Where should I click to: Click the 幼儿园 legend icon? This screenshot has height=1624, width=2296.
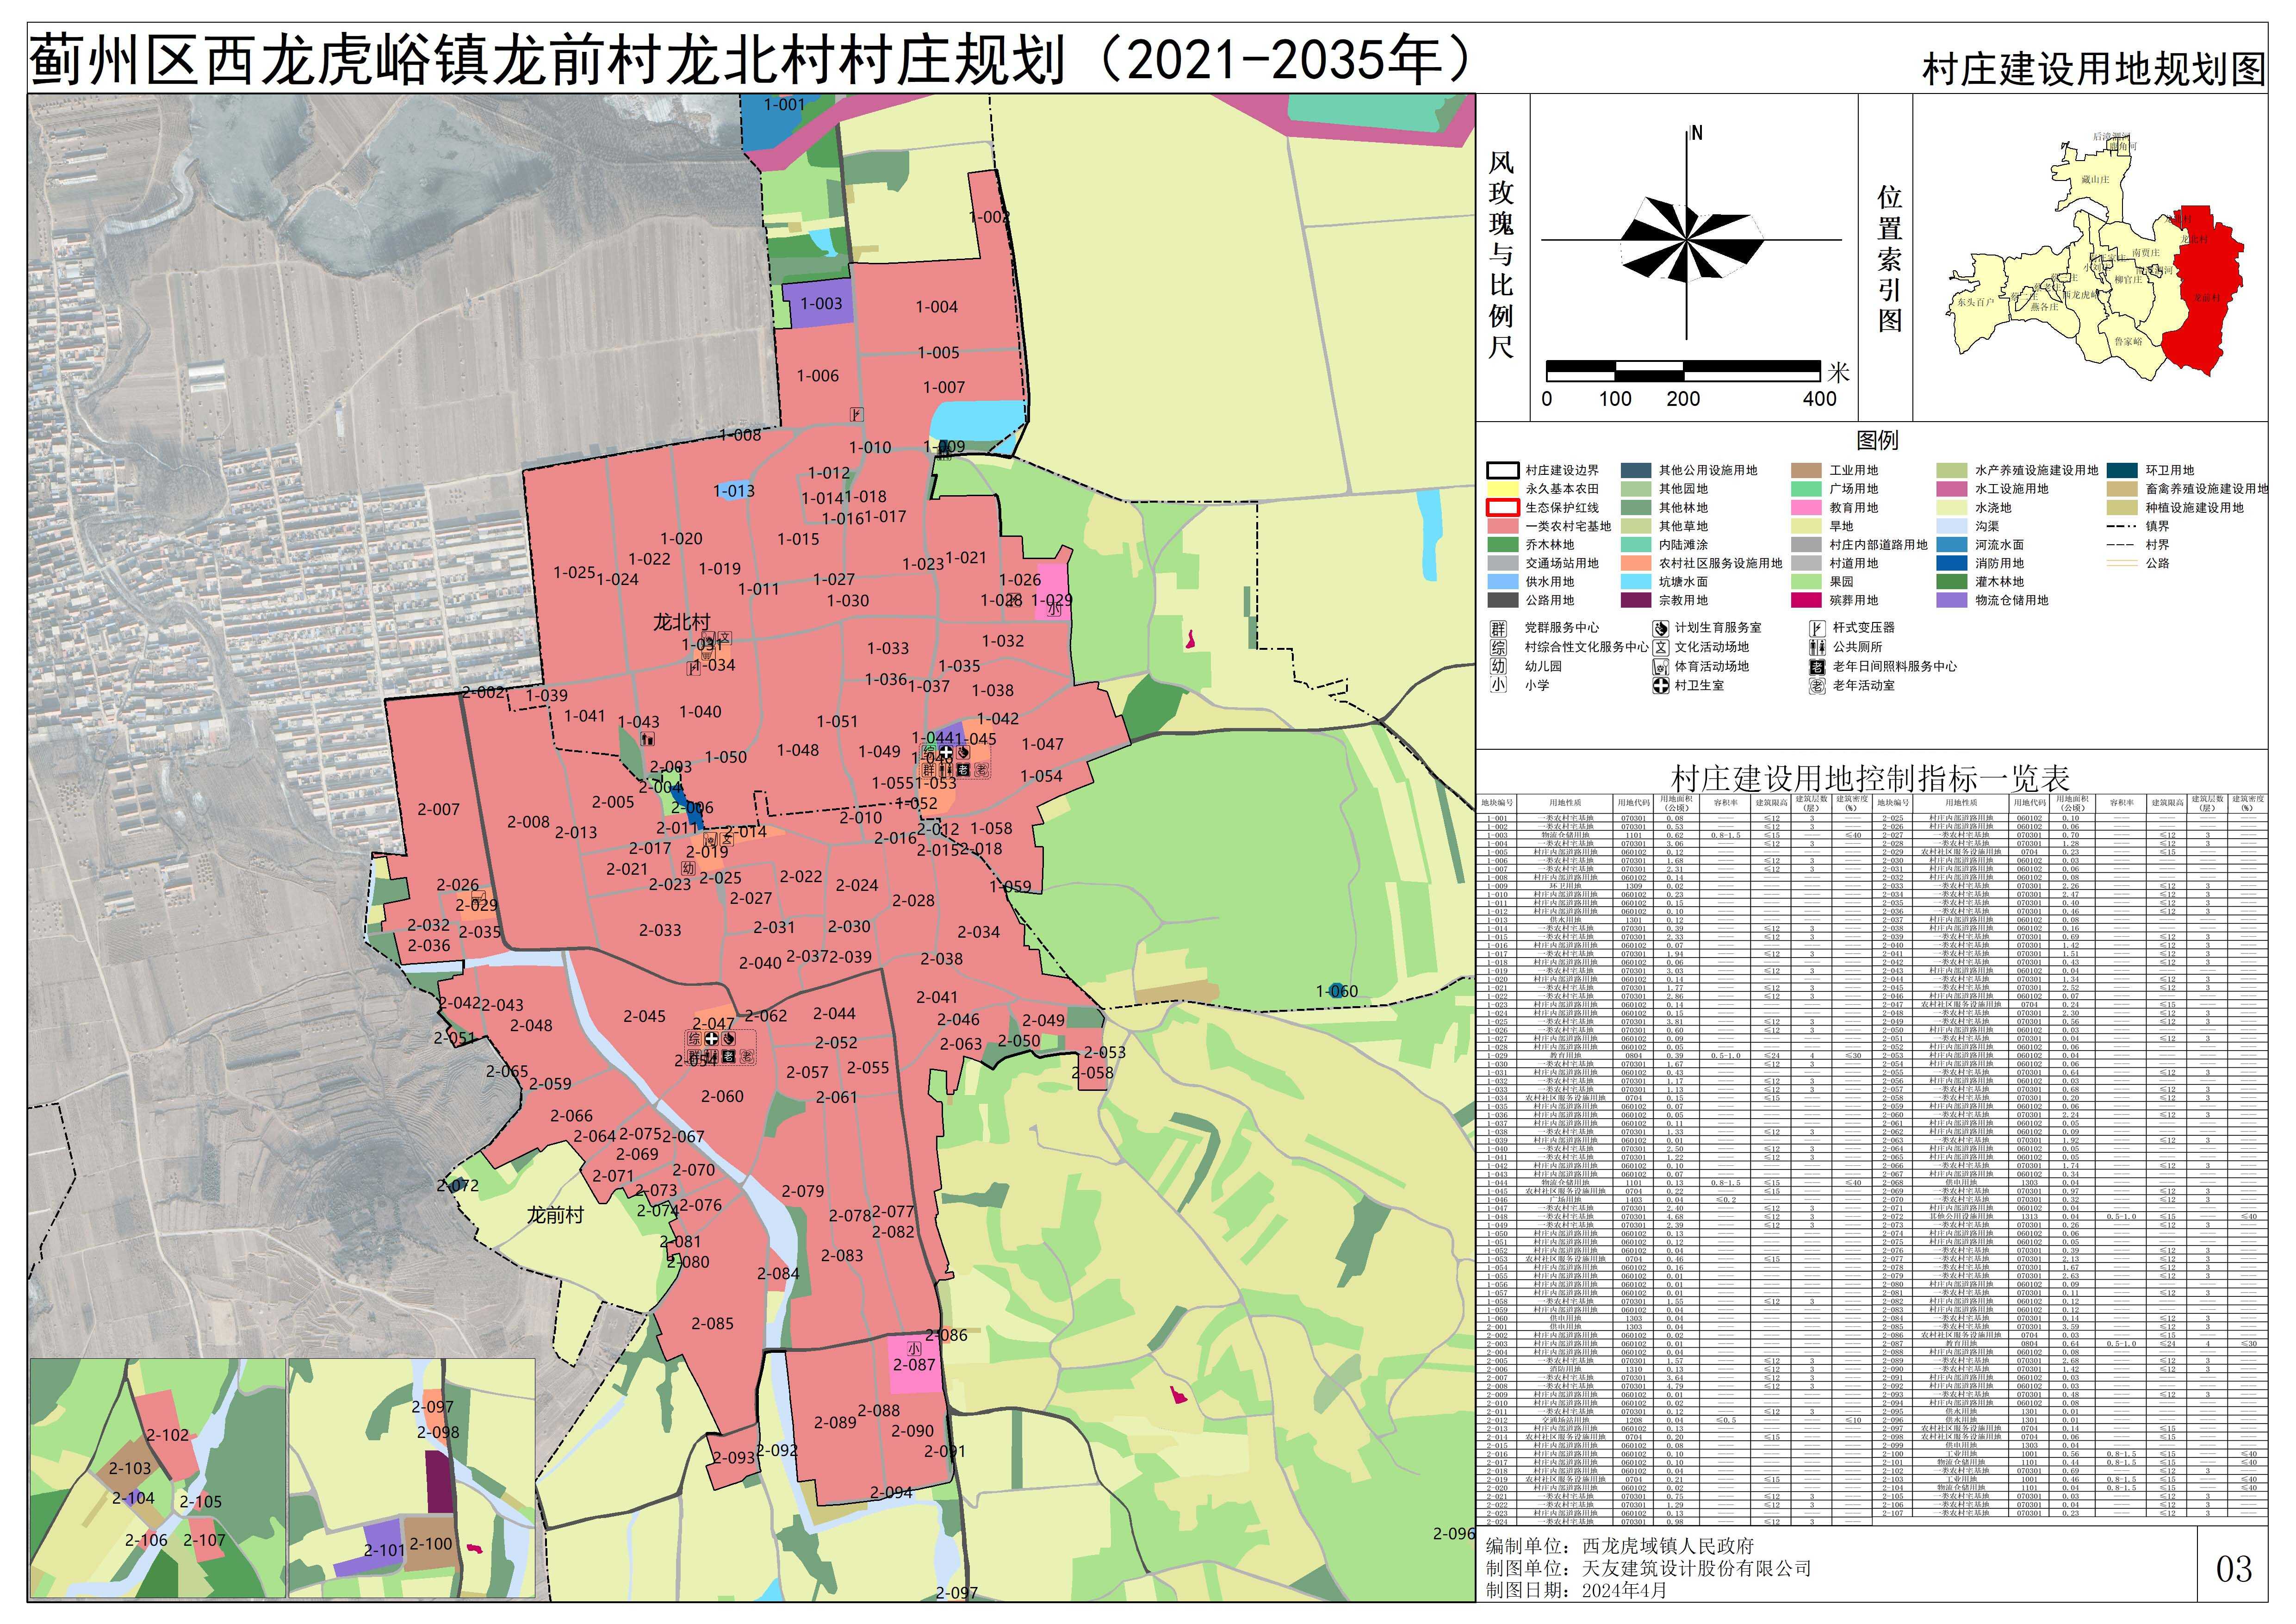(1497, 667)
